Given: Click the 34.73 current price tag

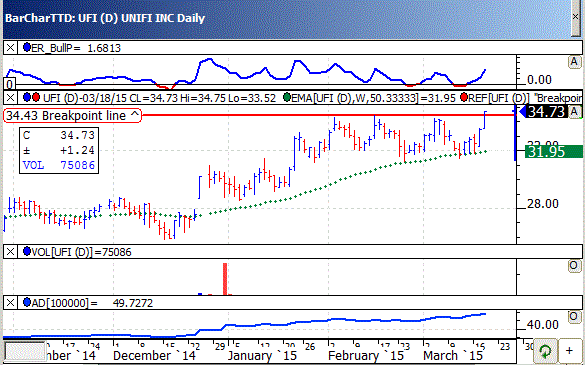Looking at the screenshot, I should [547, 112].
